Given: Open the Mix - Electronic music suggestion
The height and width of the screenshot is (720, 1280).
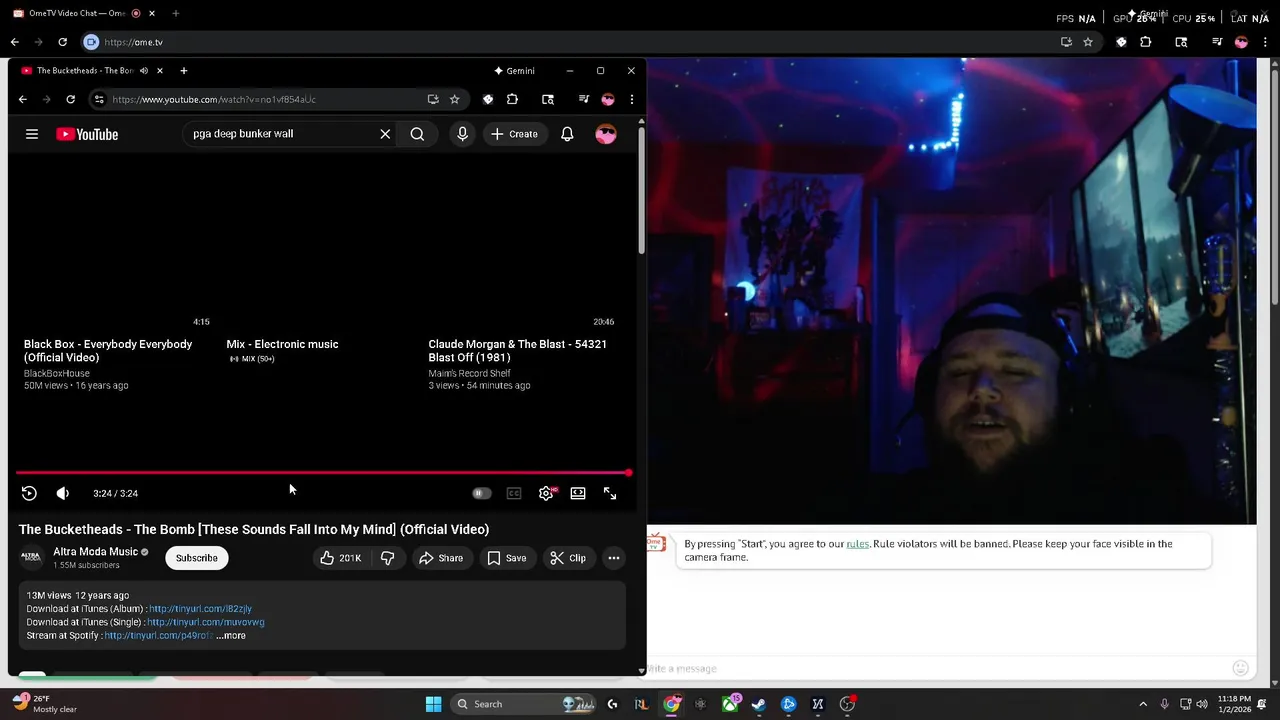Looking at the screenshot, I should click(x=282, y=344).
